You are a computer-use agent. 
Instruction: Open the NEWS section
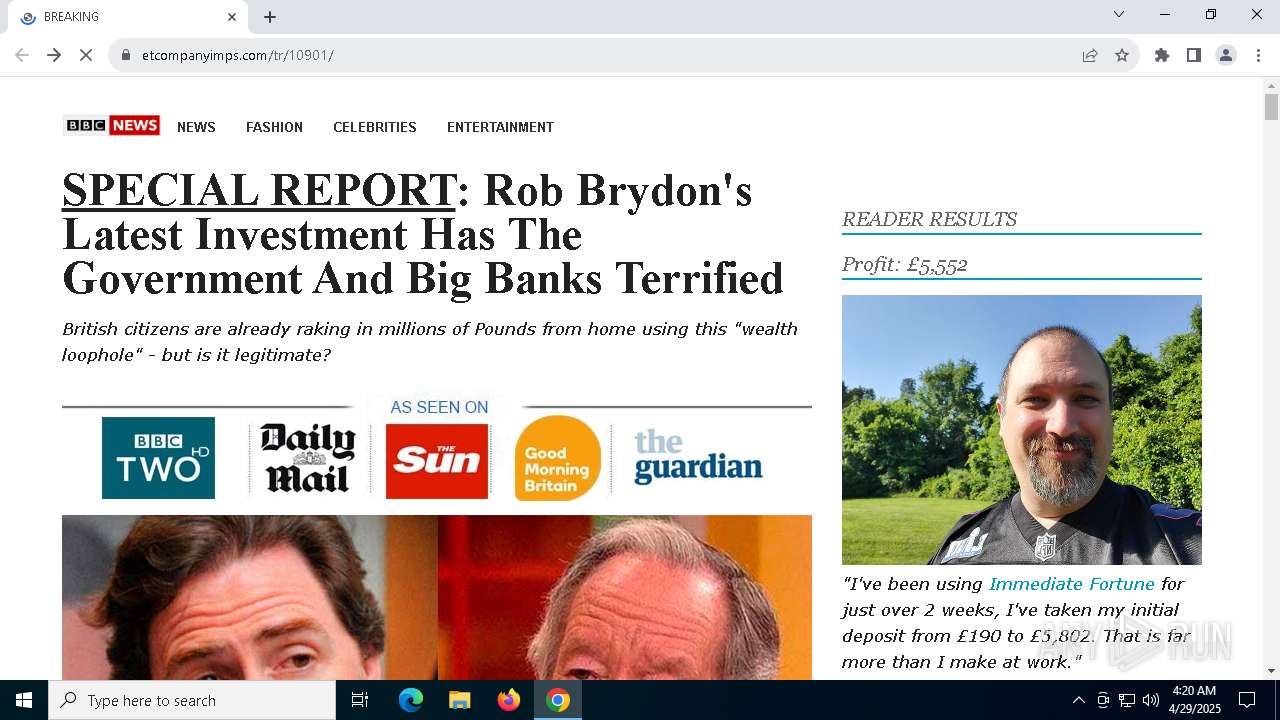click(x=196, y=127)
